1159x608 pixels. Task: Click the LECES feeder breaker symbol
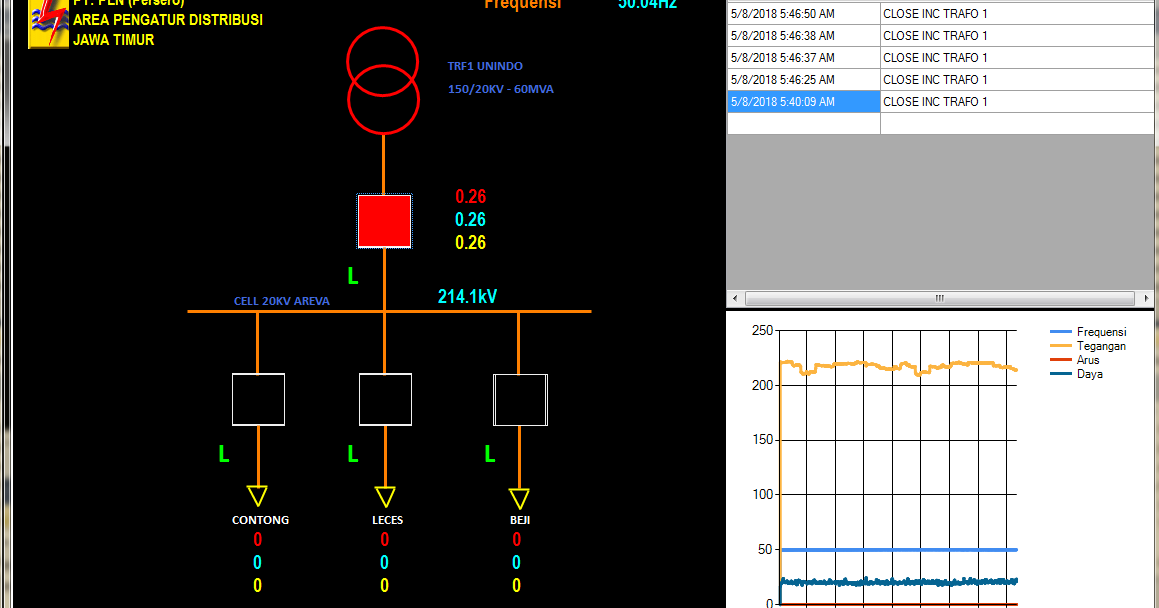385,398
